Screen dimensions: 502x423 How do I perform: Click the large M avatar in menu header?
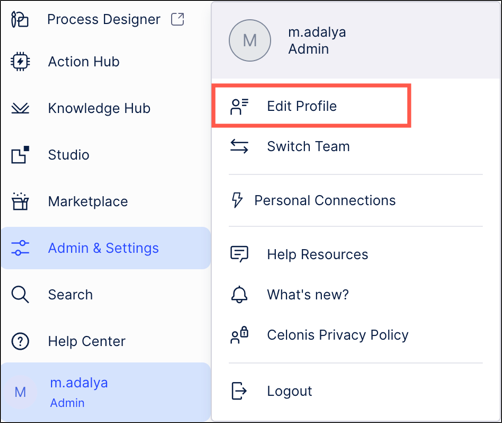point(250,40)
